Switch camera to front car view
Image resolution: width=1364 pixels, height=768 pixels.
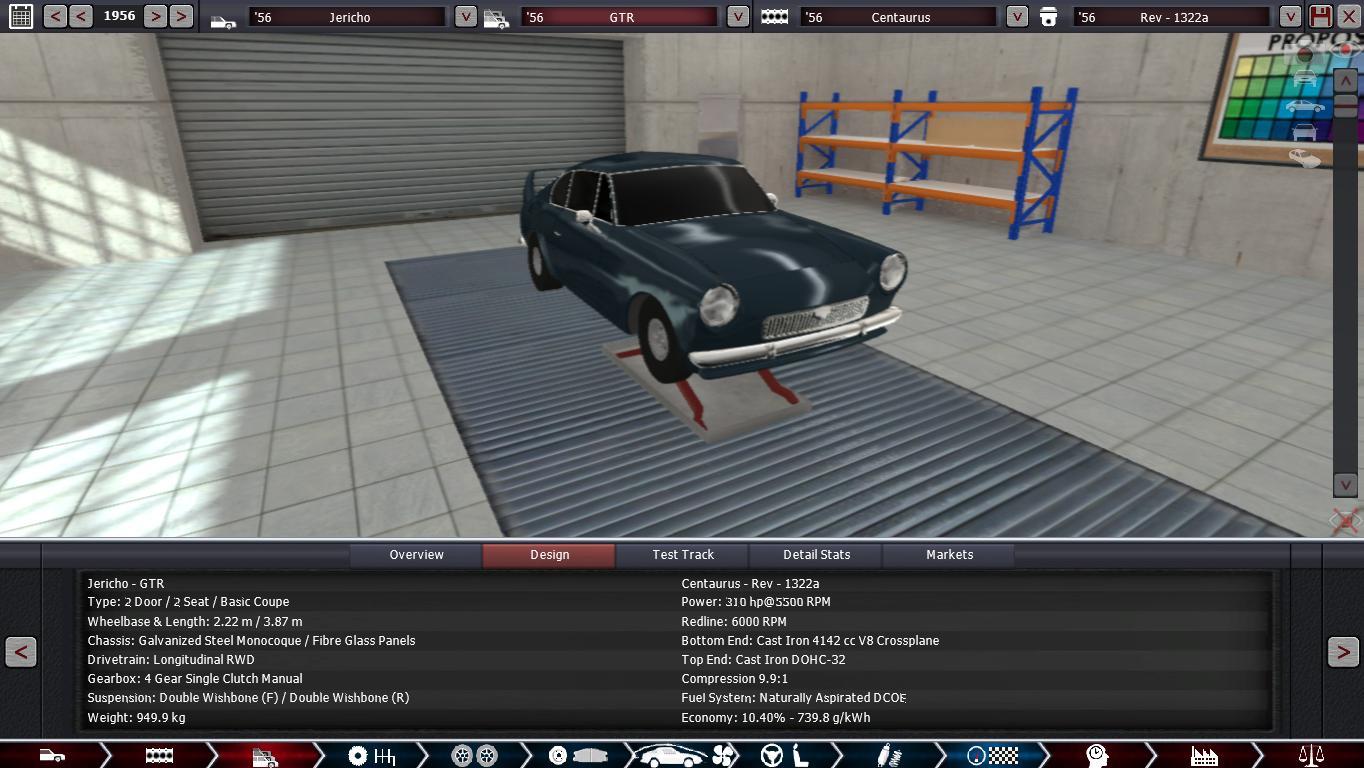[x=1305, y=79]
